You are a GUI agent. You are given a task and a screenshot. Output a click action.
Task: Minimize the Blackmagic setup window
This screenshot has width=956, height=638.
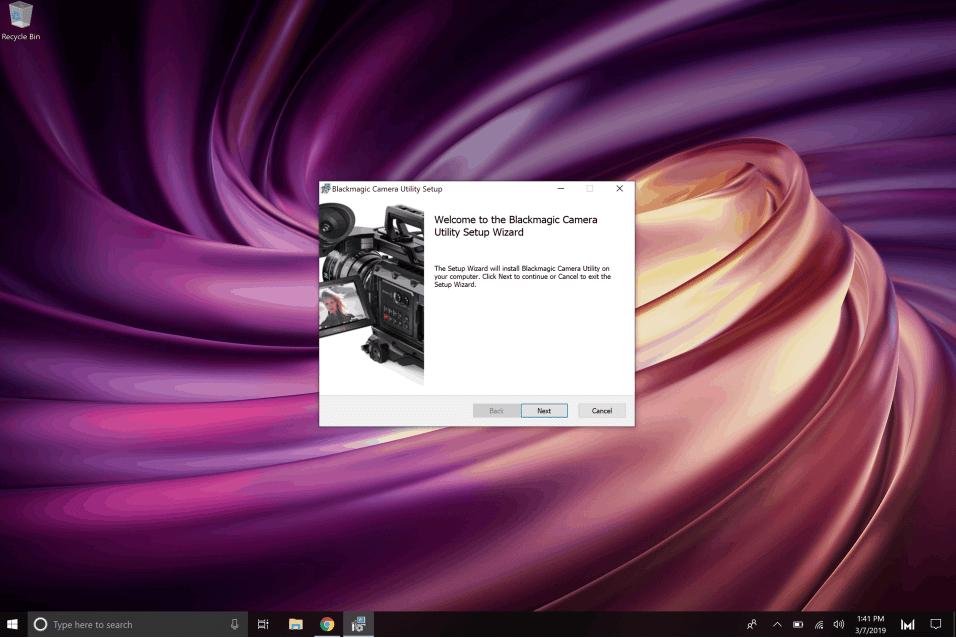560,188
